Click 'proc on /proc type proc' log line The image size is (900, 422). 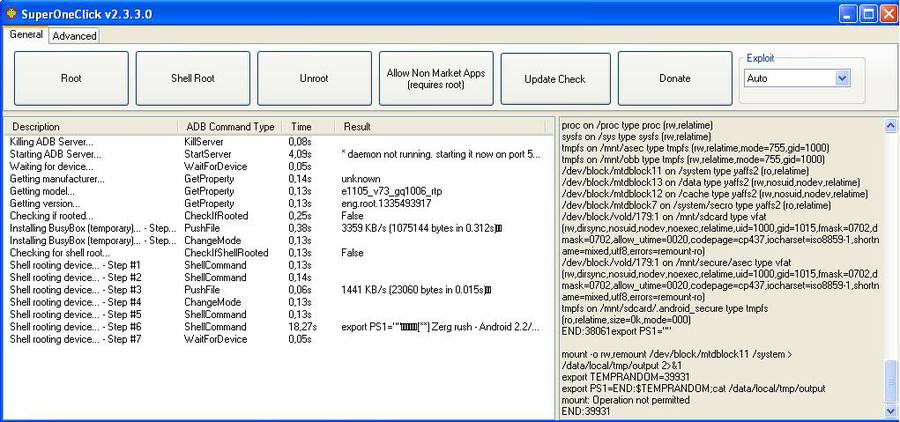(637, 125)
